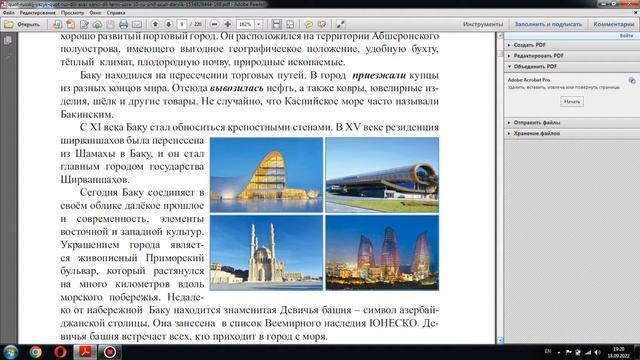640x360 pixels.
Task: Add a sticky note comment
Action: point(309,24)
